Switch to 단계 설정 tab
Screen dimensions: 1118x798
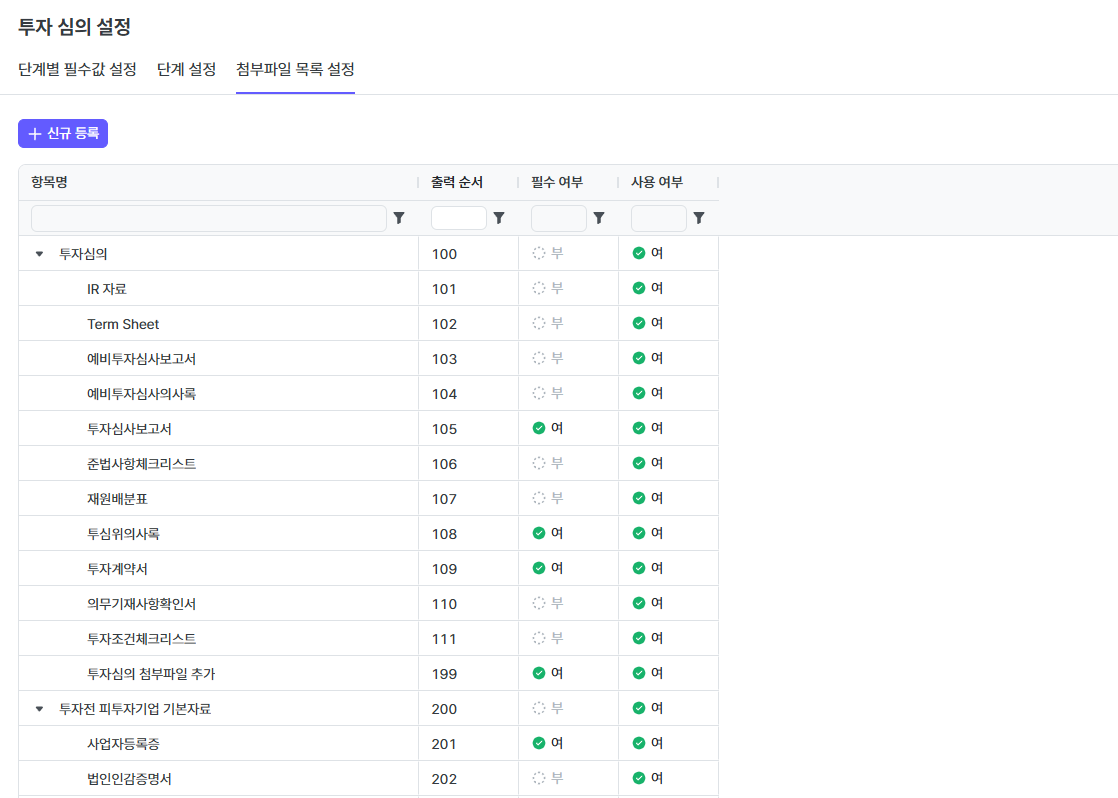coord(186,70)
